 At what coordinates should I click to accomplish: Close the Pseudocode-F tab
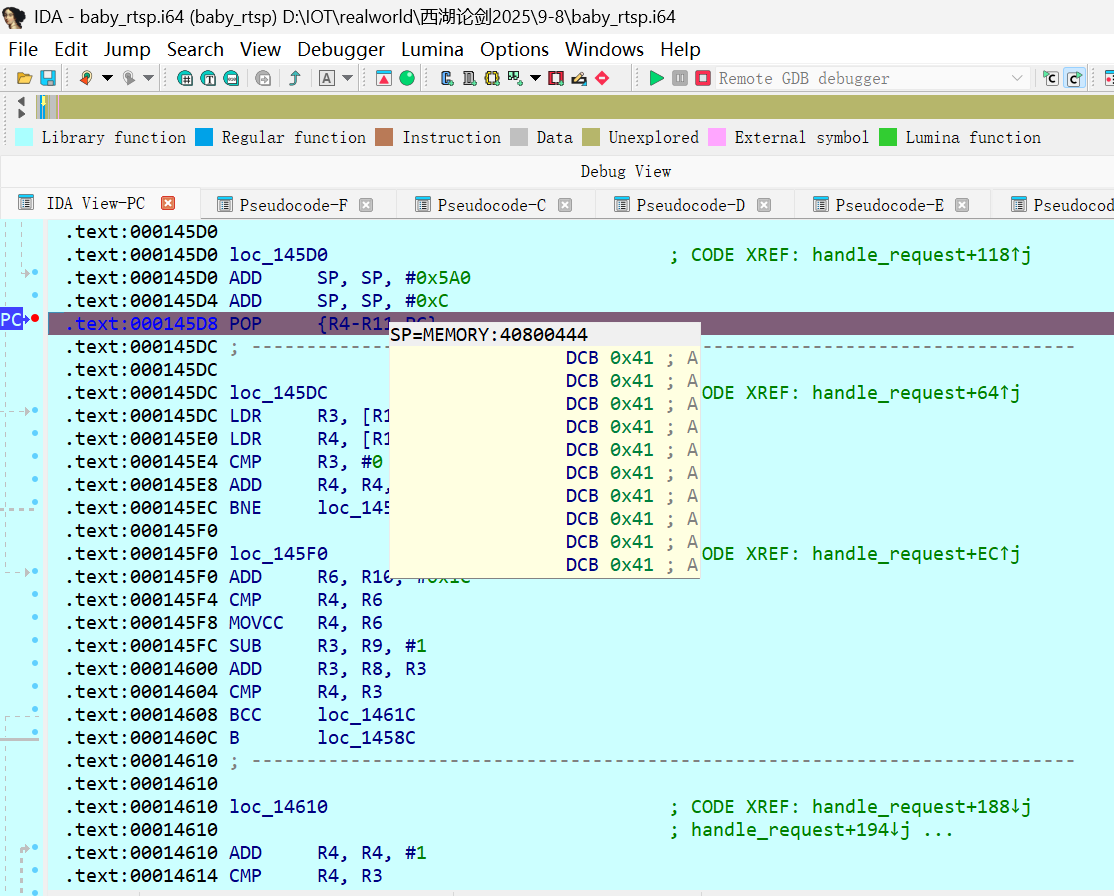pyautogui.click(x=366, y=205)
